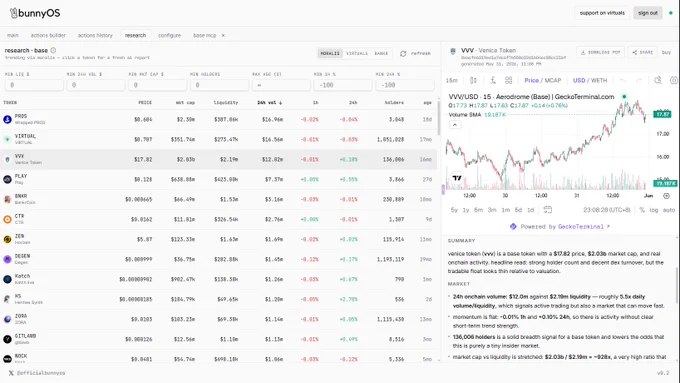This screenshot has width=680, height=383.
Task: Open the candlestick chart style selector
Action: pos(473,80)
